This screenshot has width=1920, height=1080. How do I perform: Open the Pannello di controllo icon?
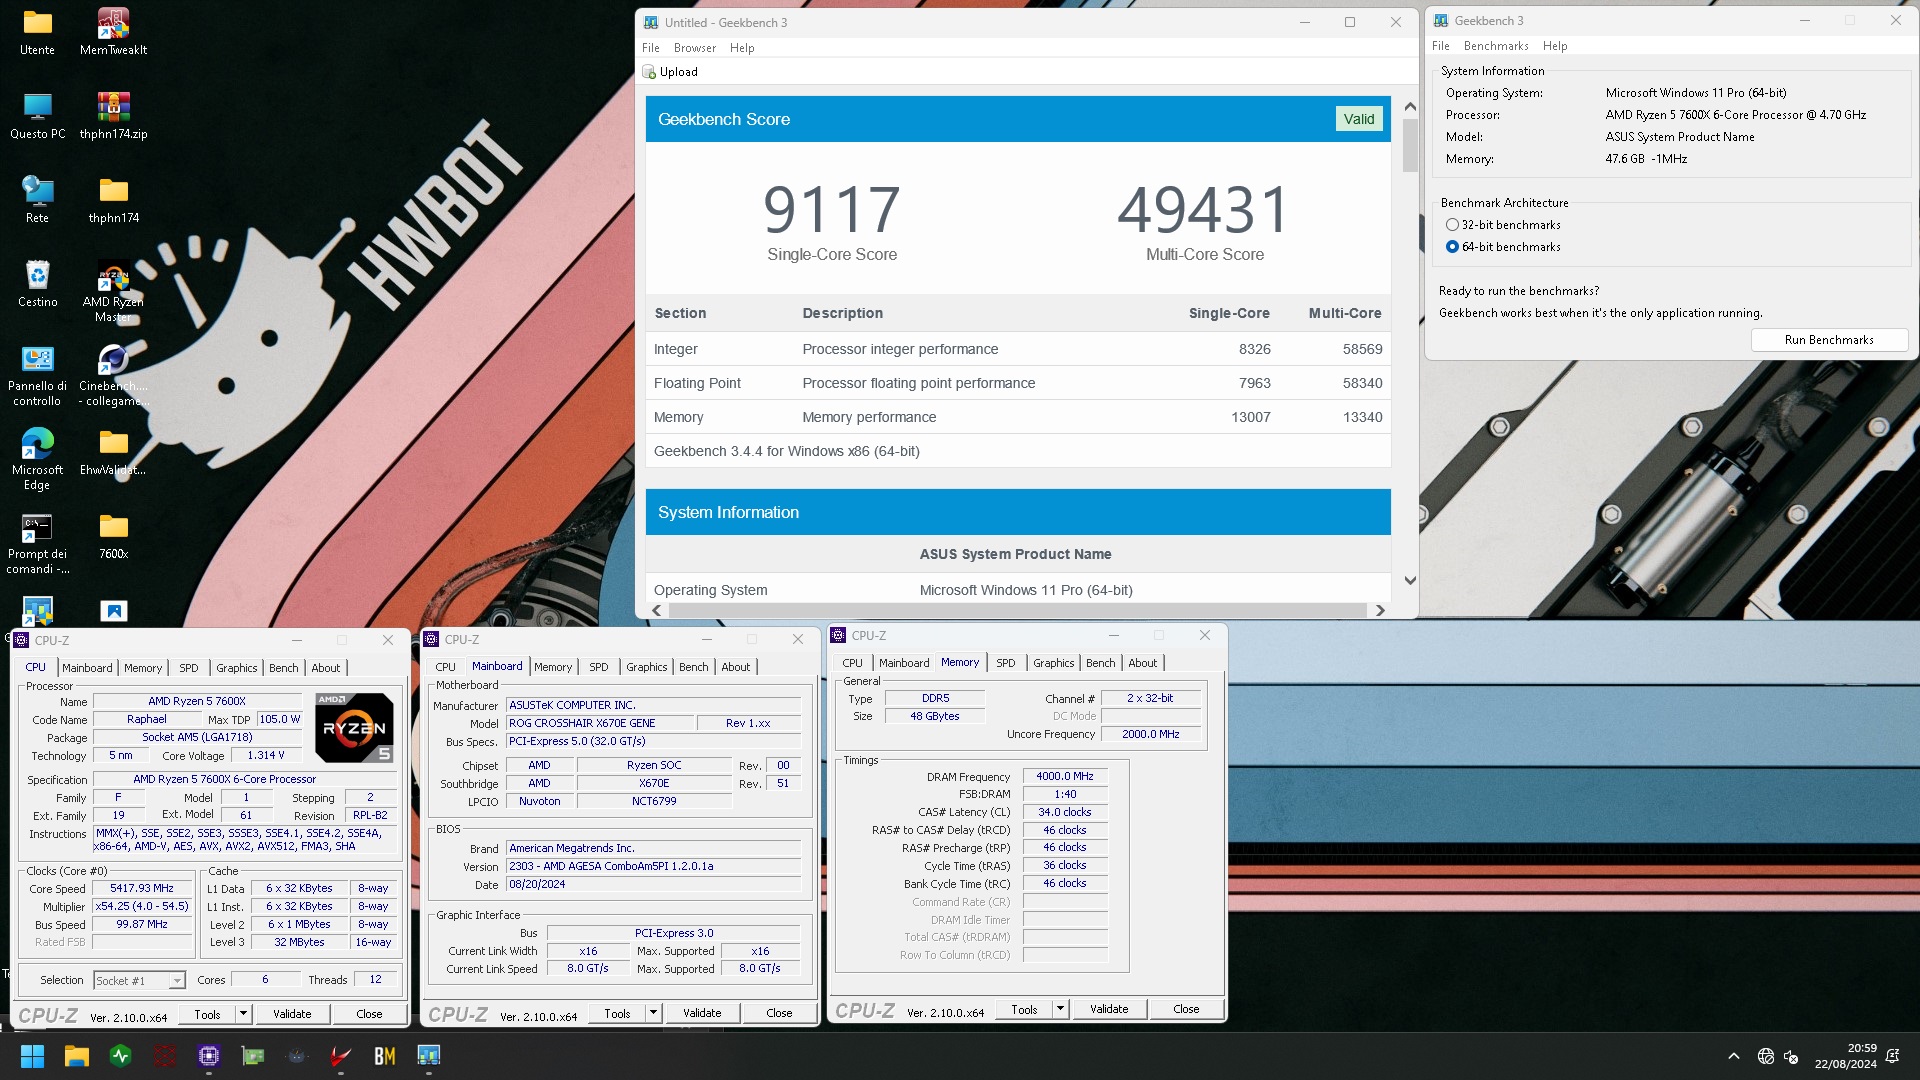37,375
